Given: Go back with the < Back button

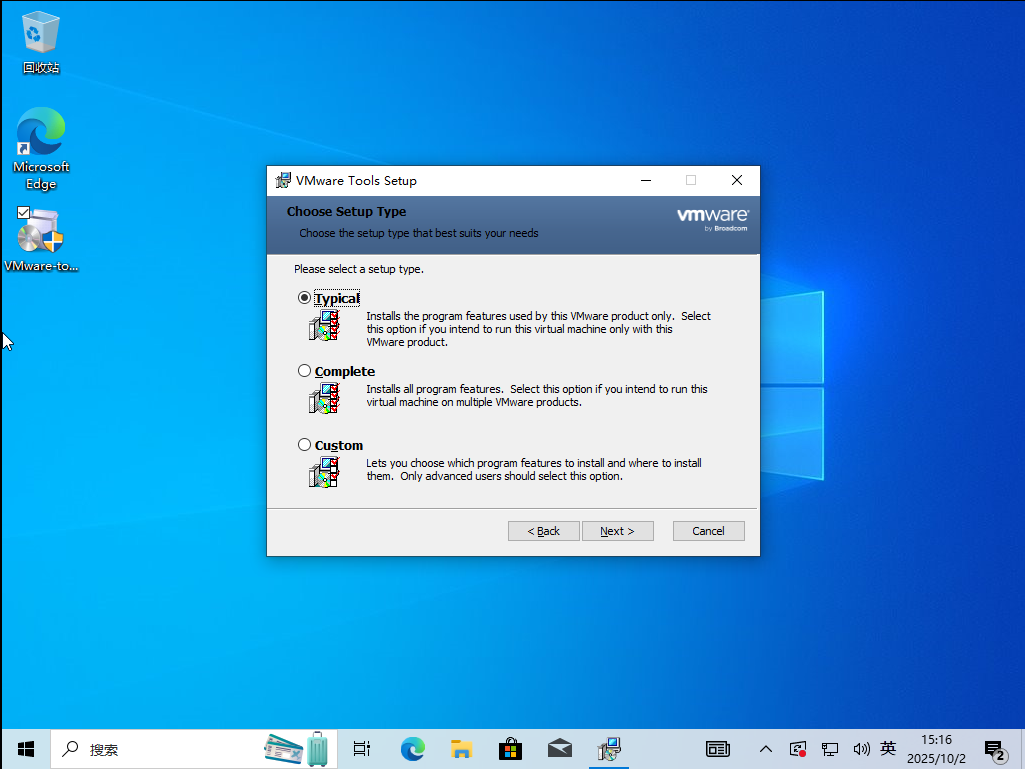Looking at the screenshot, I should [x=543, y=531].
